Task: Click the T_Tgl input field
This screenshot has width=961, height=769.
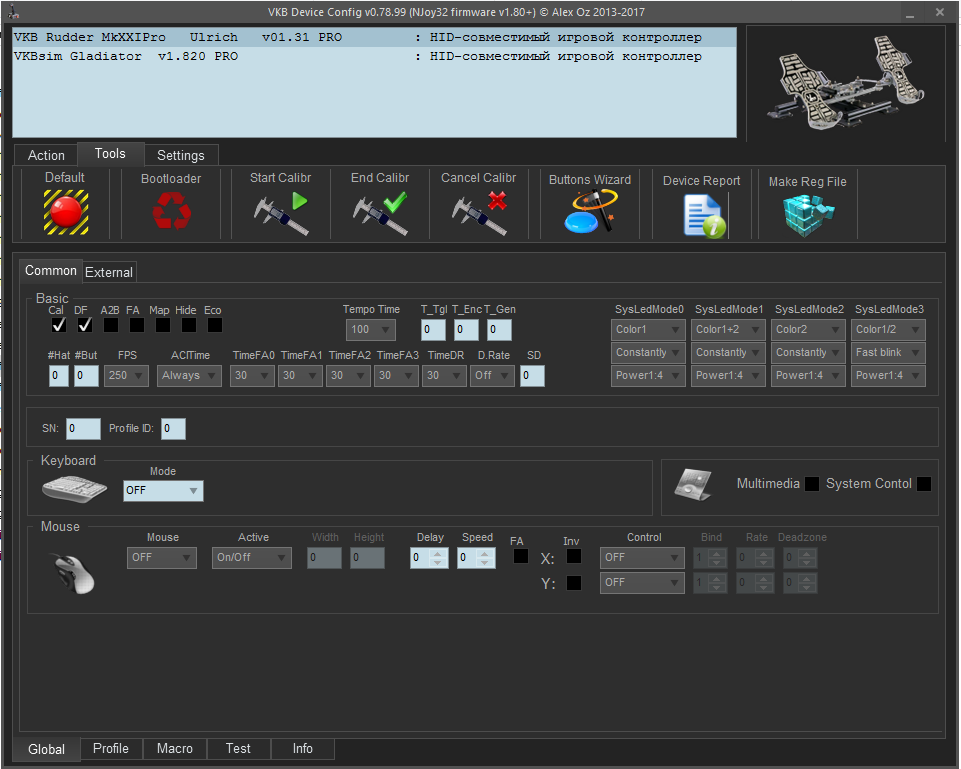Action: pos(433,330)
